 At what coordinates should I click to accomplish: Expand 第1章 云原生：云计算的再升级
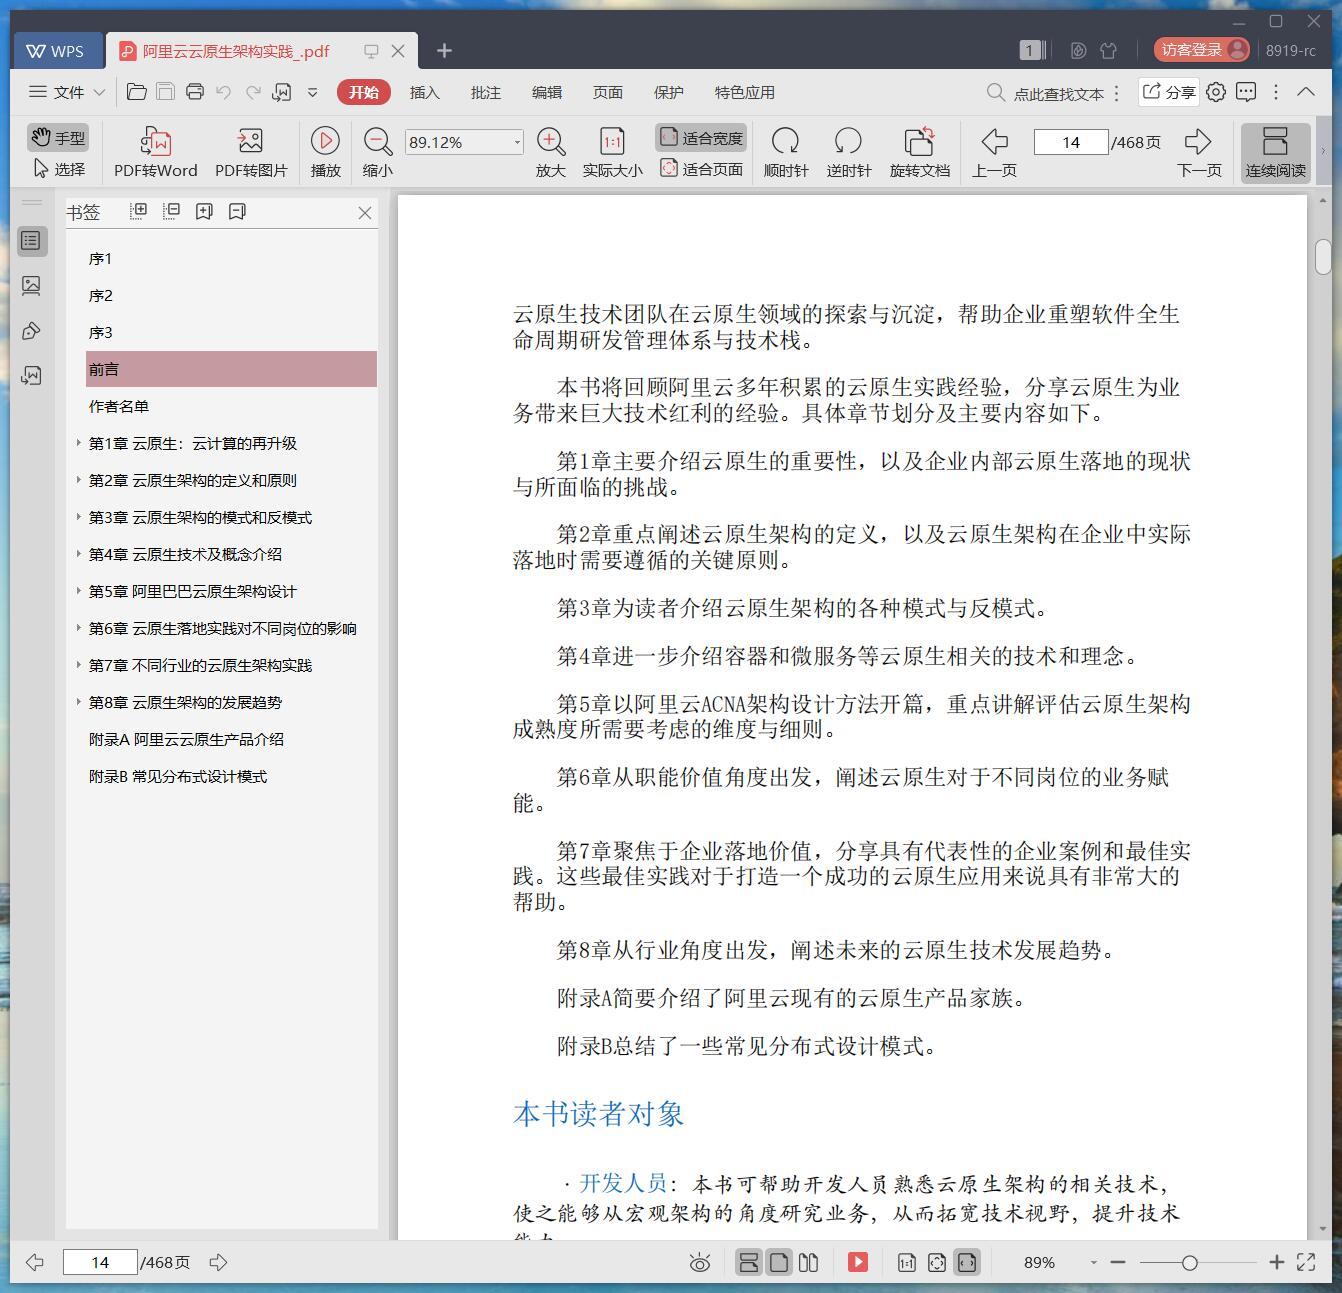[x=79, y=442]
